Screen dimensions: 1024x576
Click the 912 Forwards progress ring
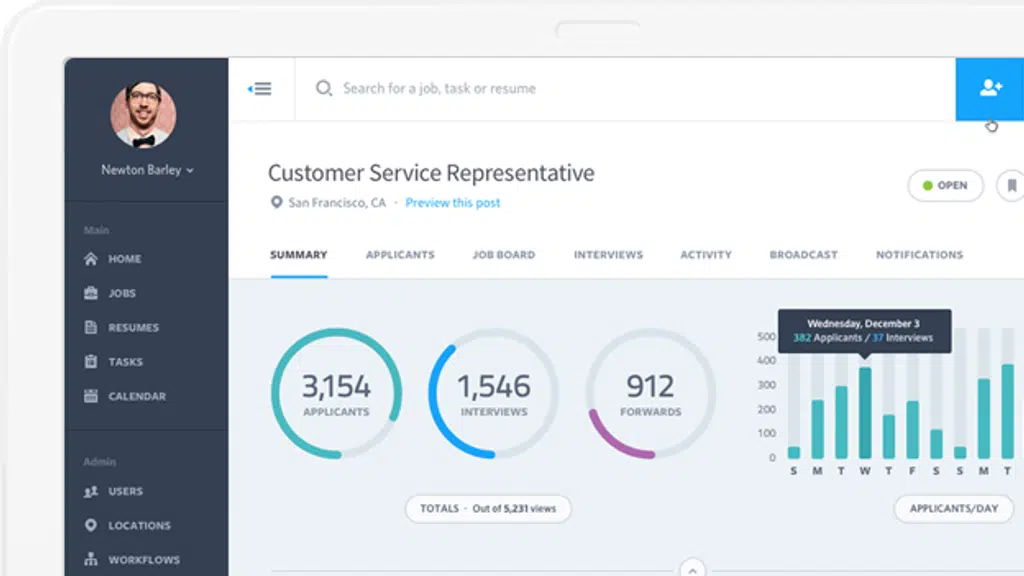point(650,393)
